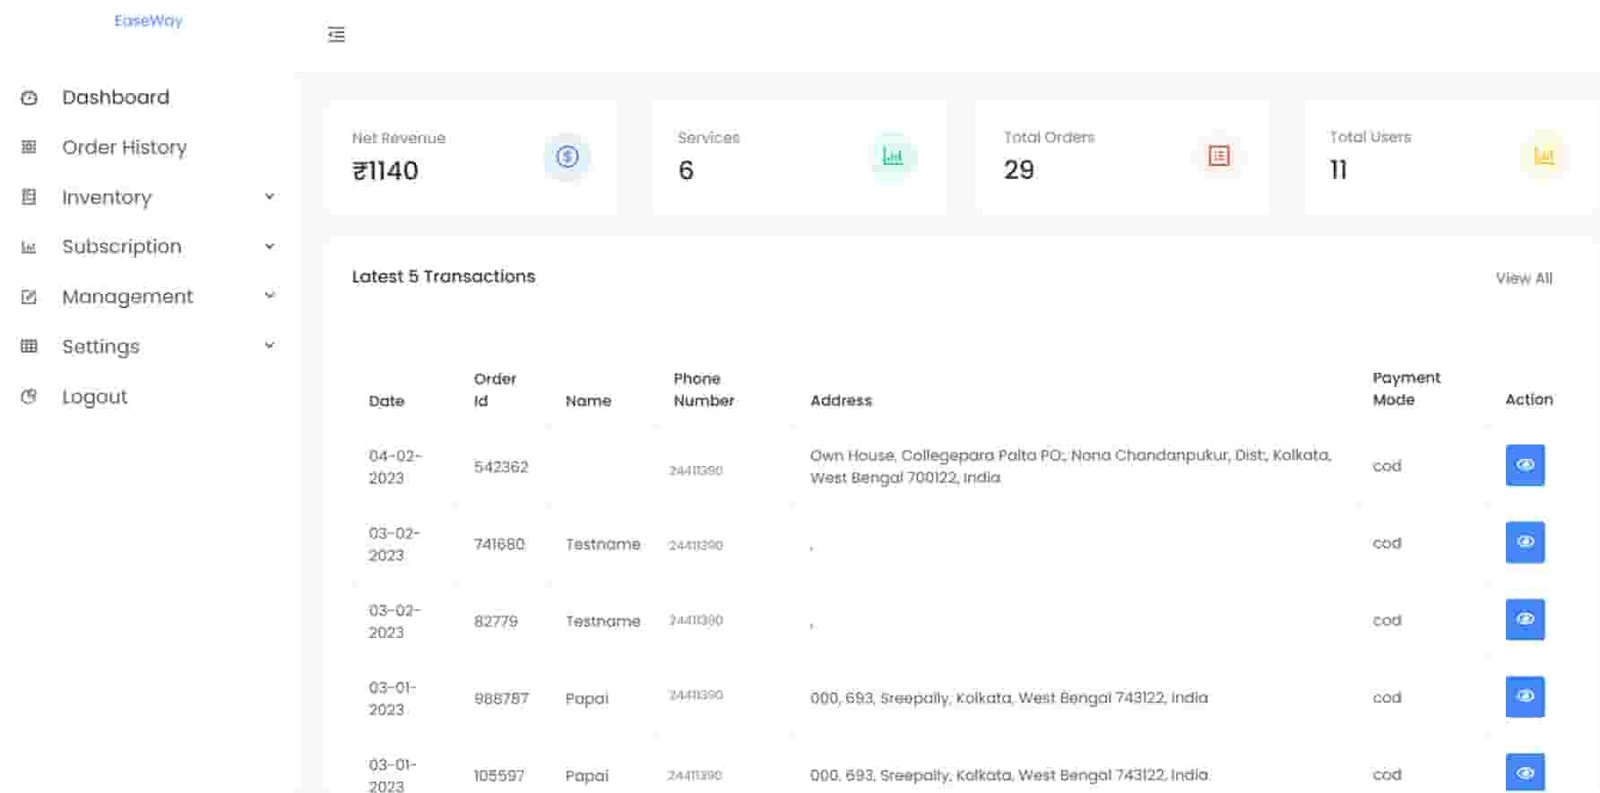Screen dimensions: 1600x793
Task: Show details for order 82779
Action: click(1524, 619)
